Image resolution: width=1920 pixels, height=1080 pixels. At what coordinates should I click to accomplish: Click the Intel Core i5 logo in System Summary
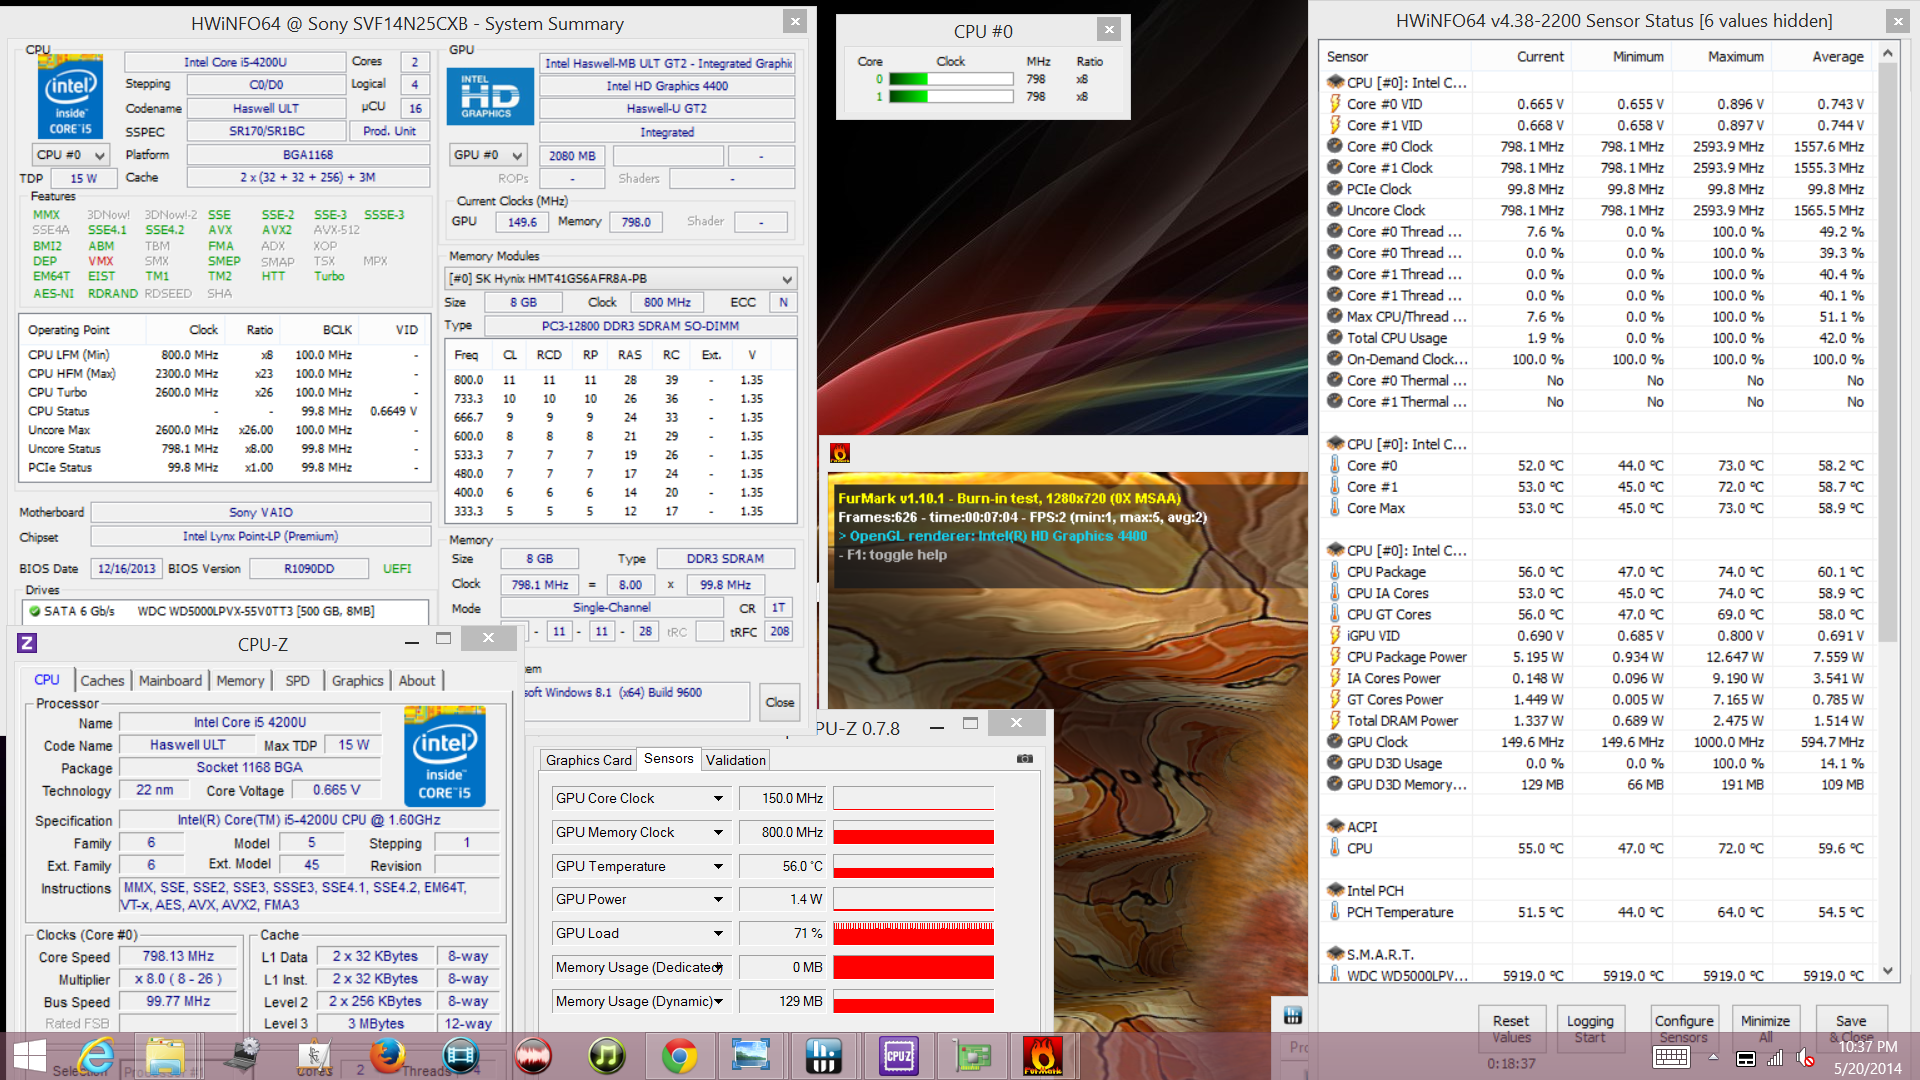(70, 96)
